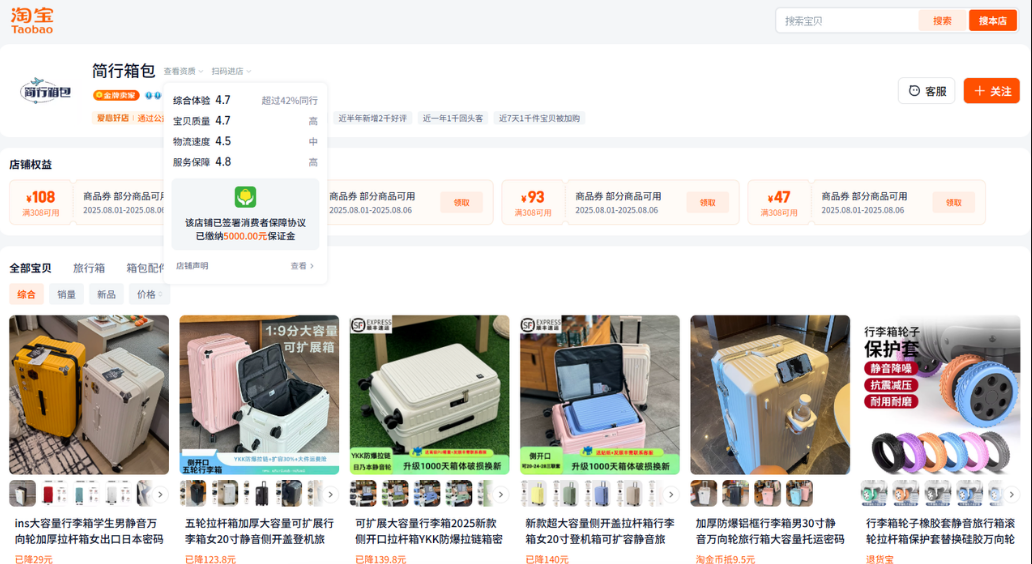Contact 客服 customer service

coord(927,91)
